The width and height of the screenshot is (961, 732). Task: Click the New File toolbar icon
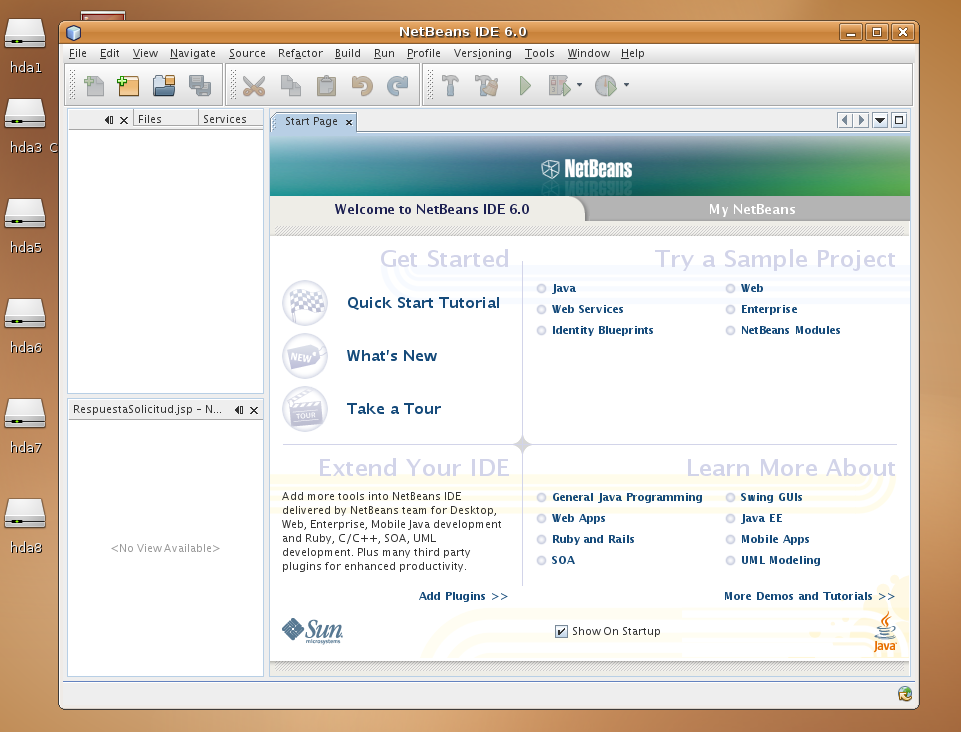tap(94, 85)
